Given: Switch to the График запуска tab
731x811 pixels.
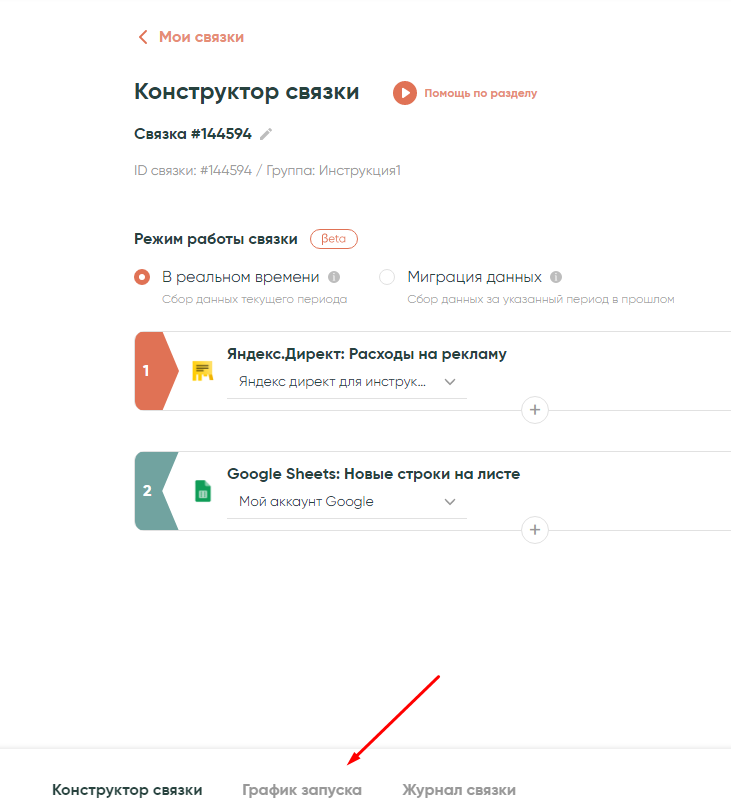Looking at the screenshot, I should click(302, 790).
